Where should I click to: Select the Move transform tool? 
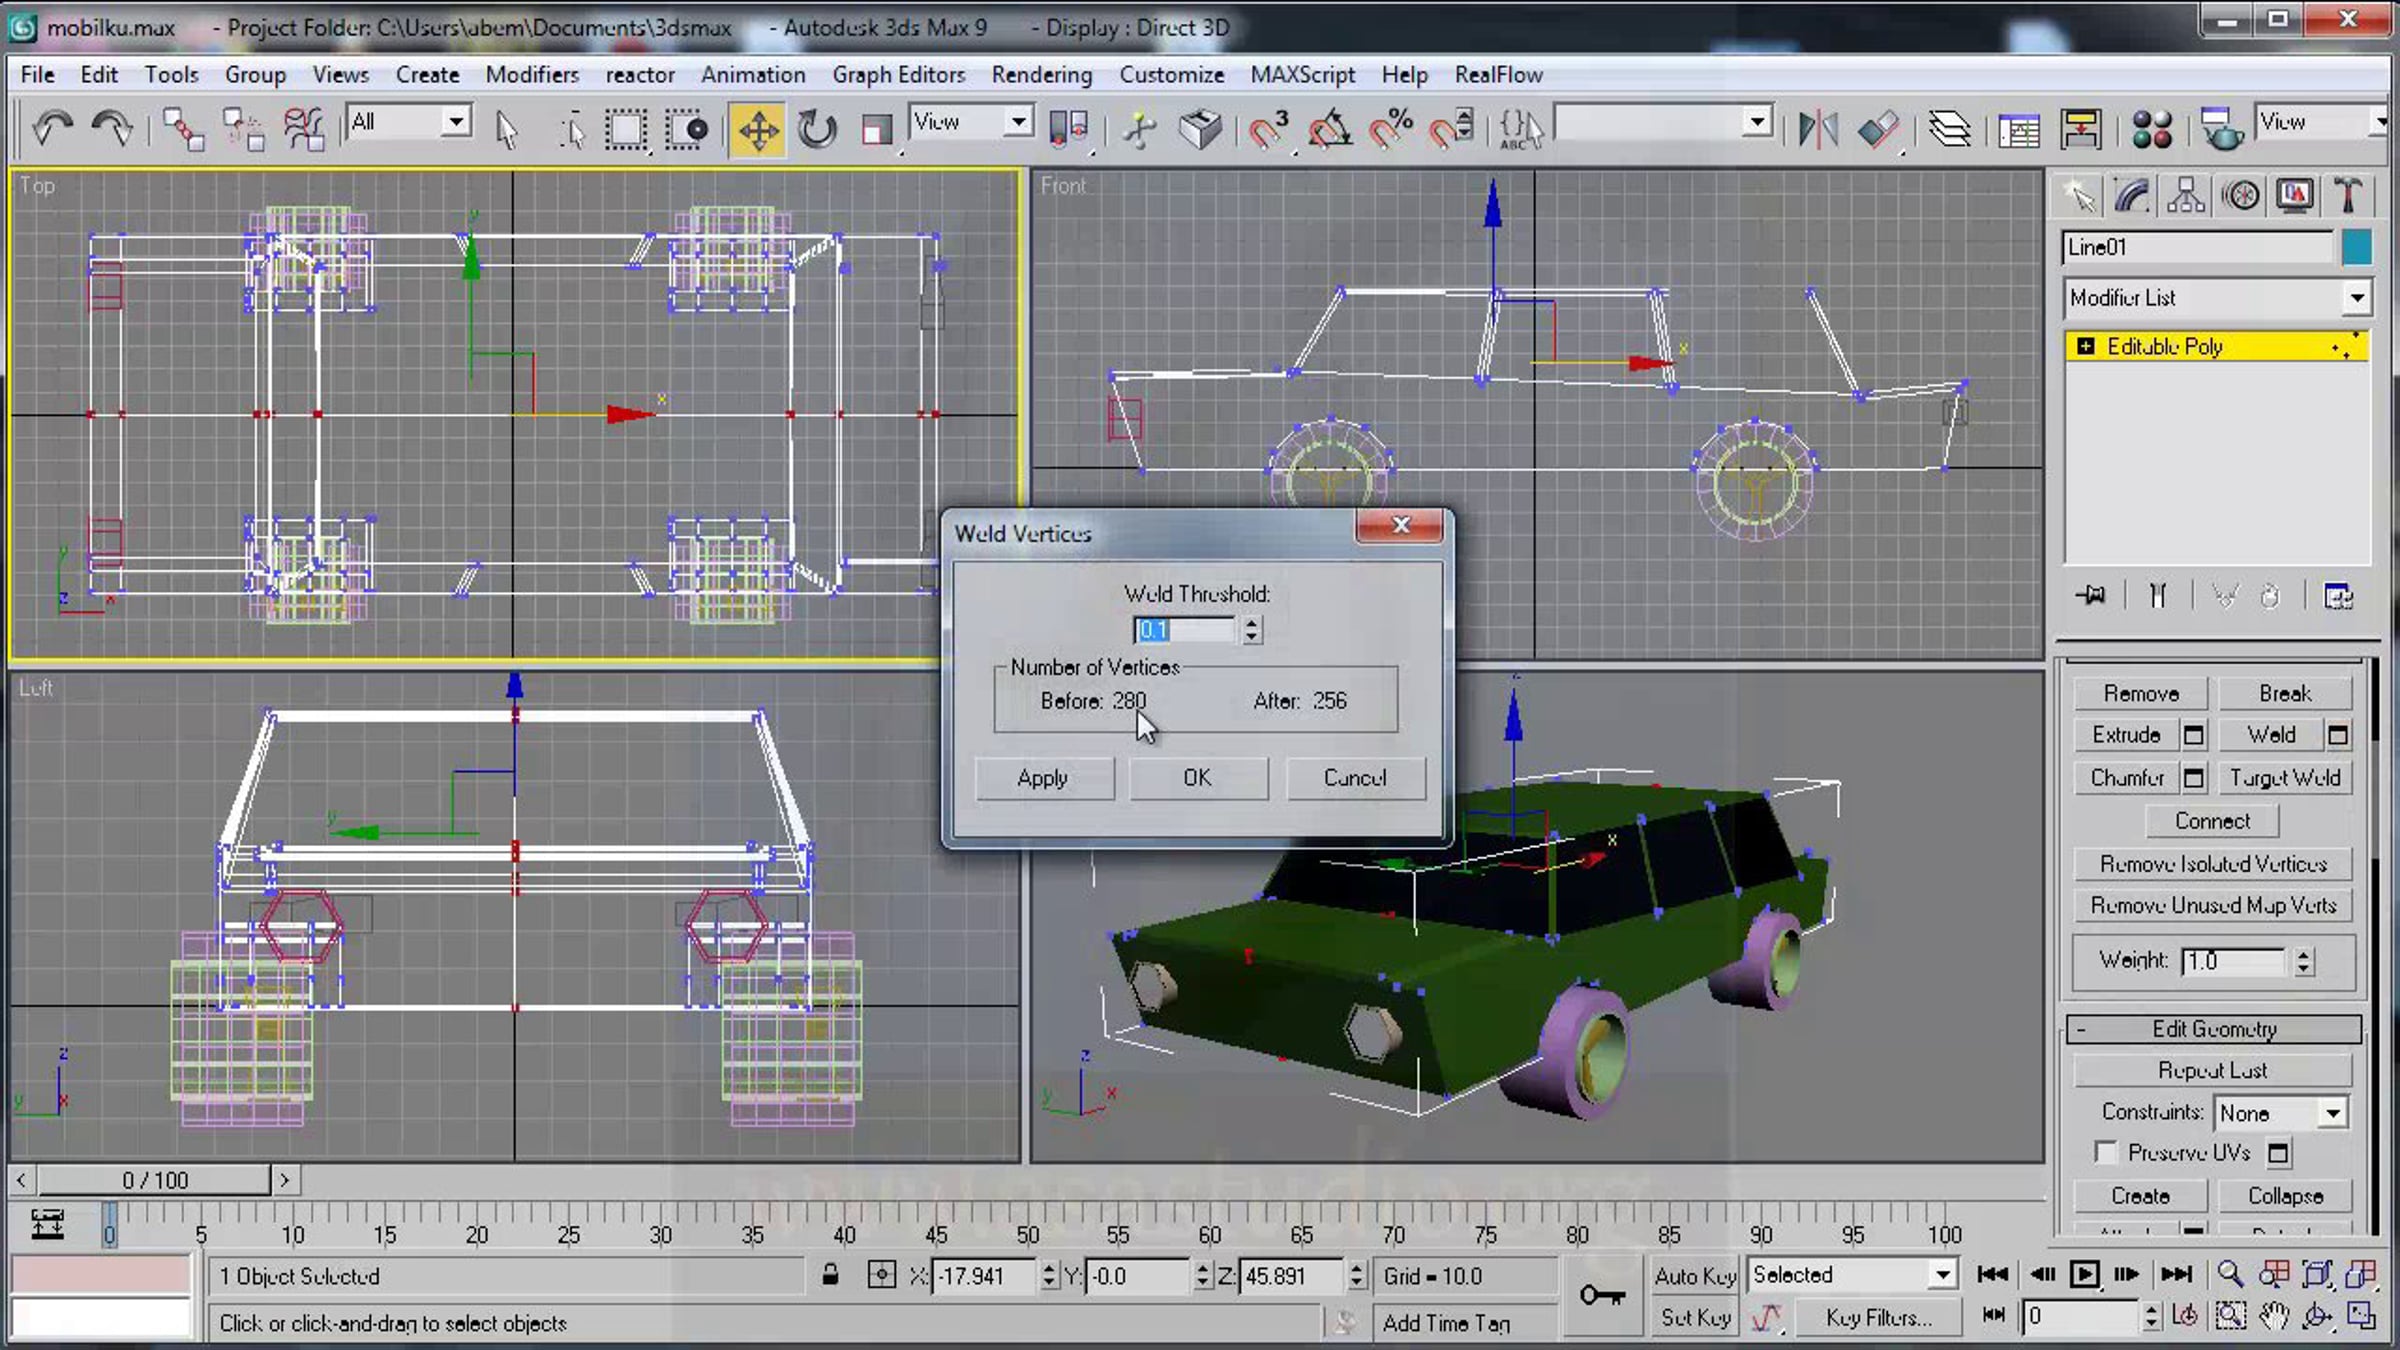tap(758, 130)
